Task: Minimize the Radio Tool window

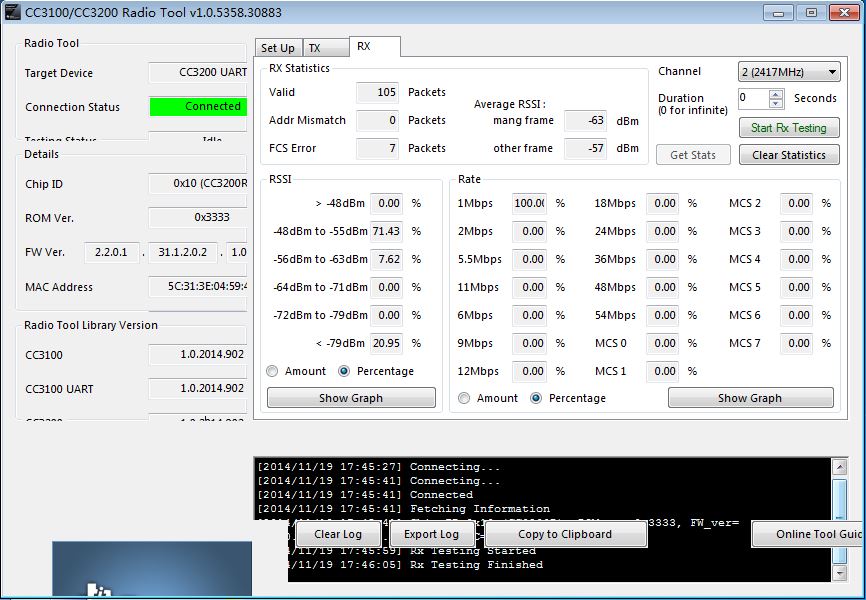Action: (779, 13)
